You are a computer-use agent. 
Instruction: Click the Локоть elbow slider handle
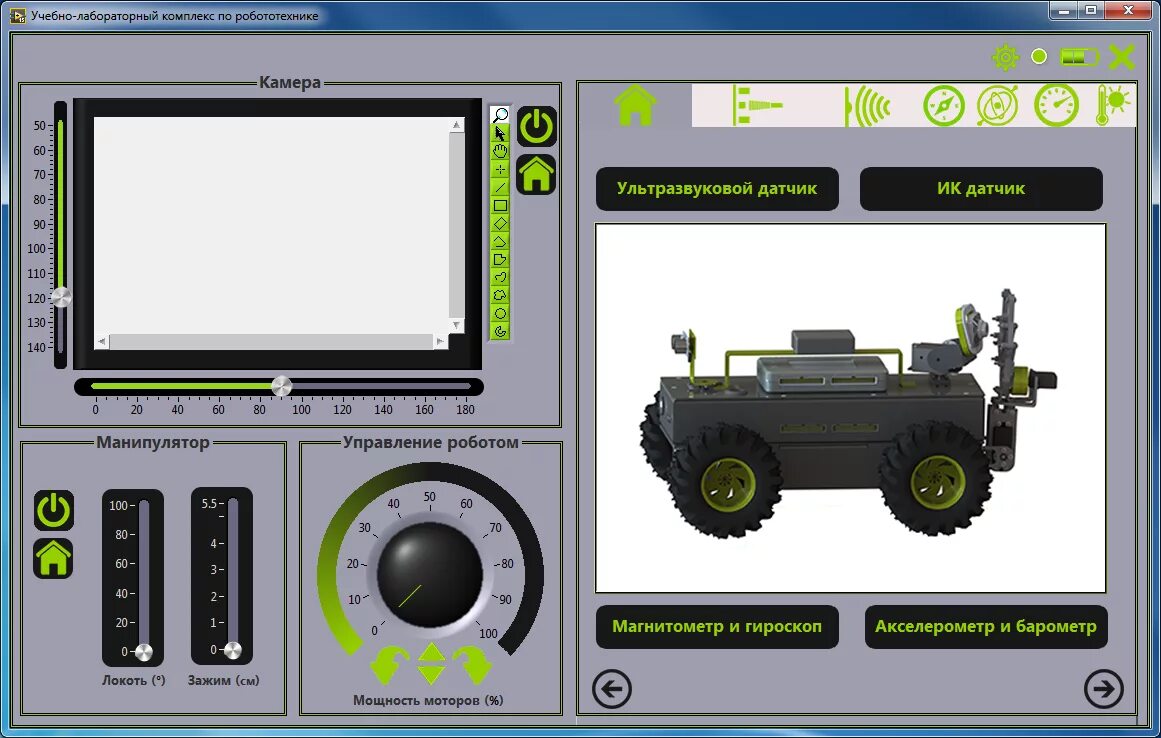(144, 652)
